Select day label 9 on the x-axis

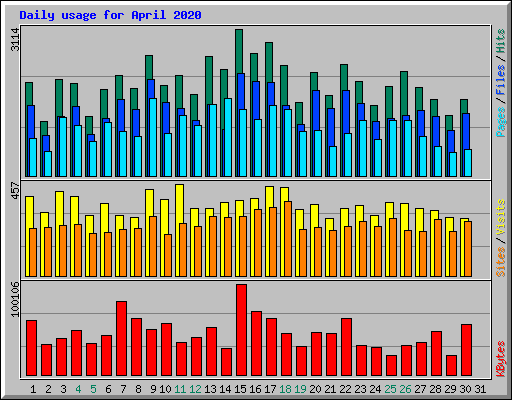tap(153, 389)
